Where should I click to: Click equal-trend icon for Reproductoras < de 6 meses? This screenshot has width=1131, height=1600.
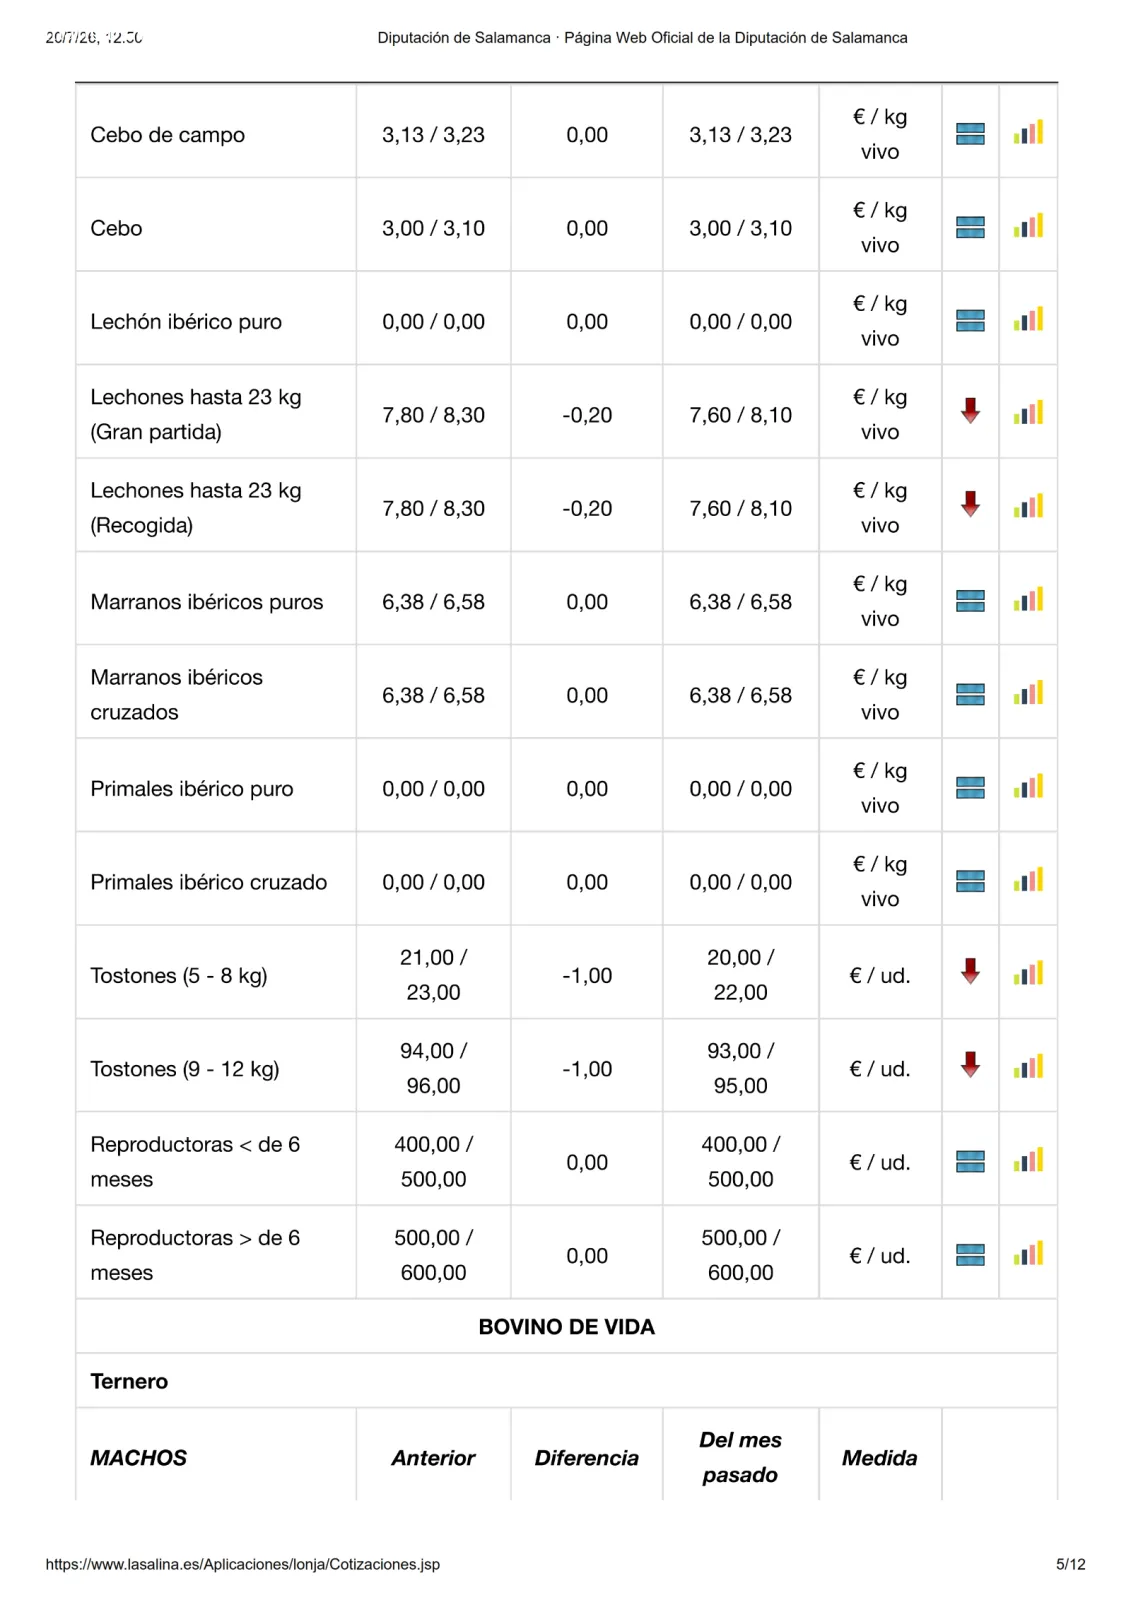tap(970, 1161)
